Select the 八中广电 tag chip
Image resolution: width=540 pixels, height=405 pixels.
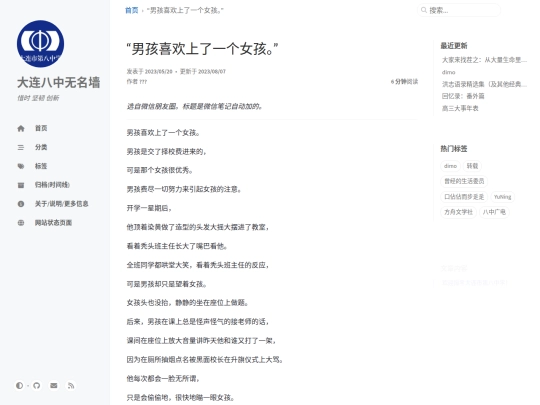click(x=494, y=212)
